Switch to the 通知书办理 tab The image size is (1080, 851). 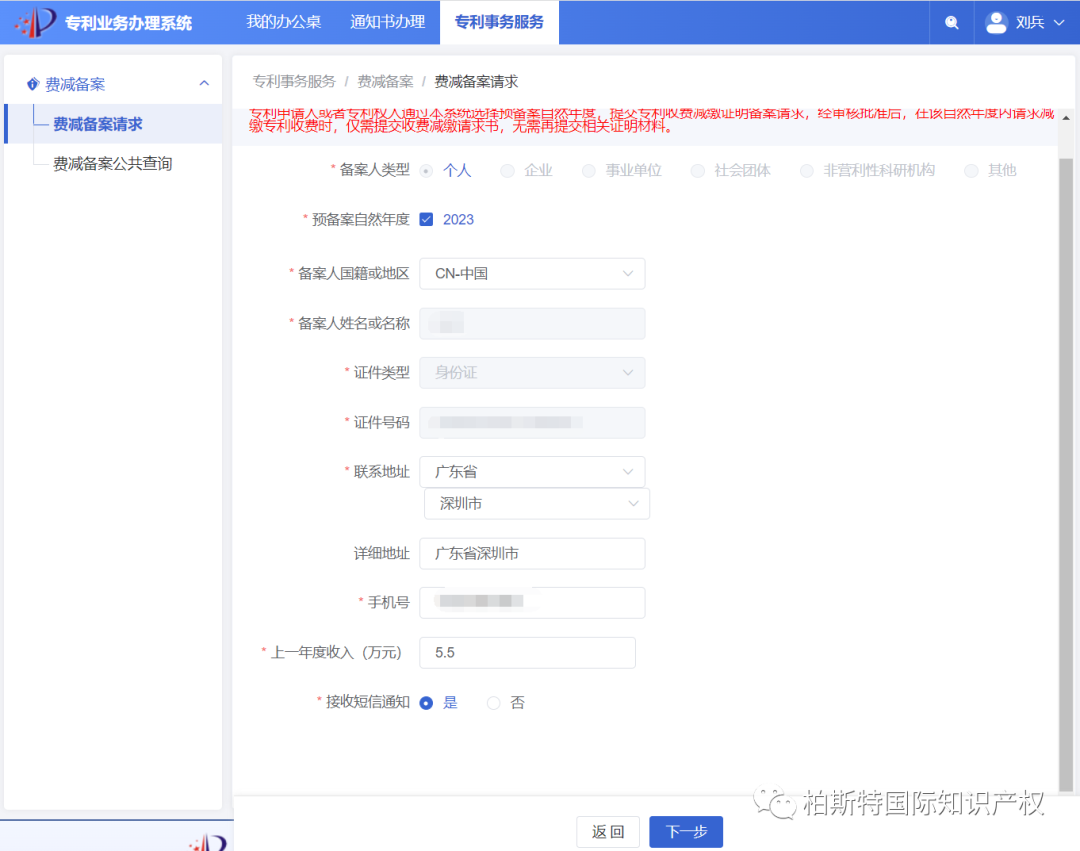(388, 22)
